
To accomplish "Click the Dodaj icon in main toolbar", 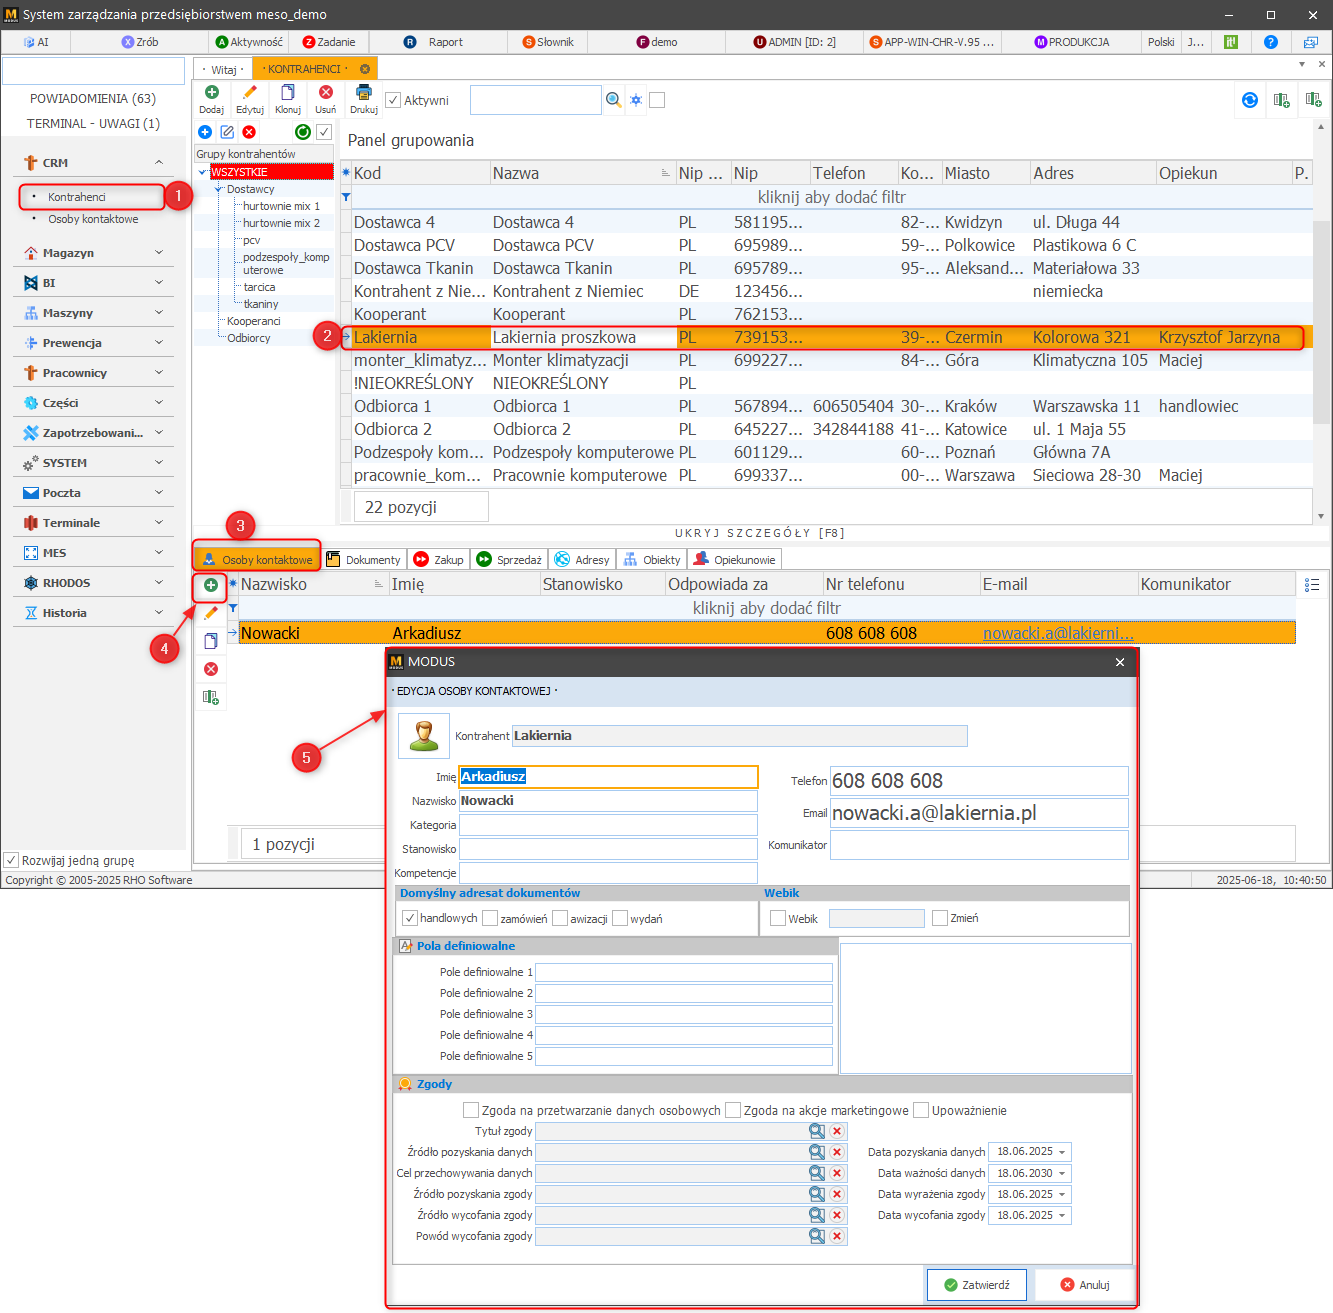I will [x=211, y=93].
